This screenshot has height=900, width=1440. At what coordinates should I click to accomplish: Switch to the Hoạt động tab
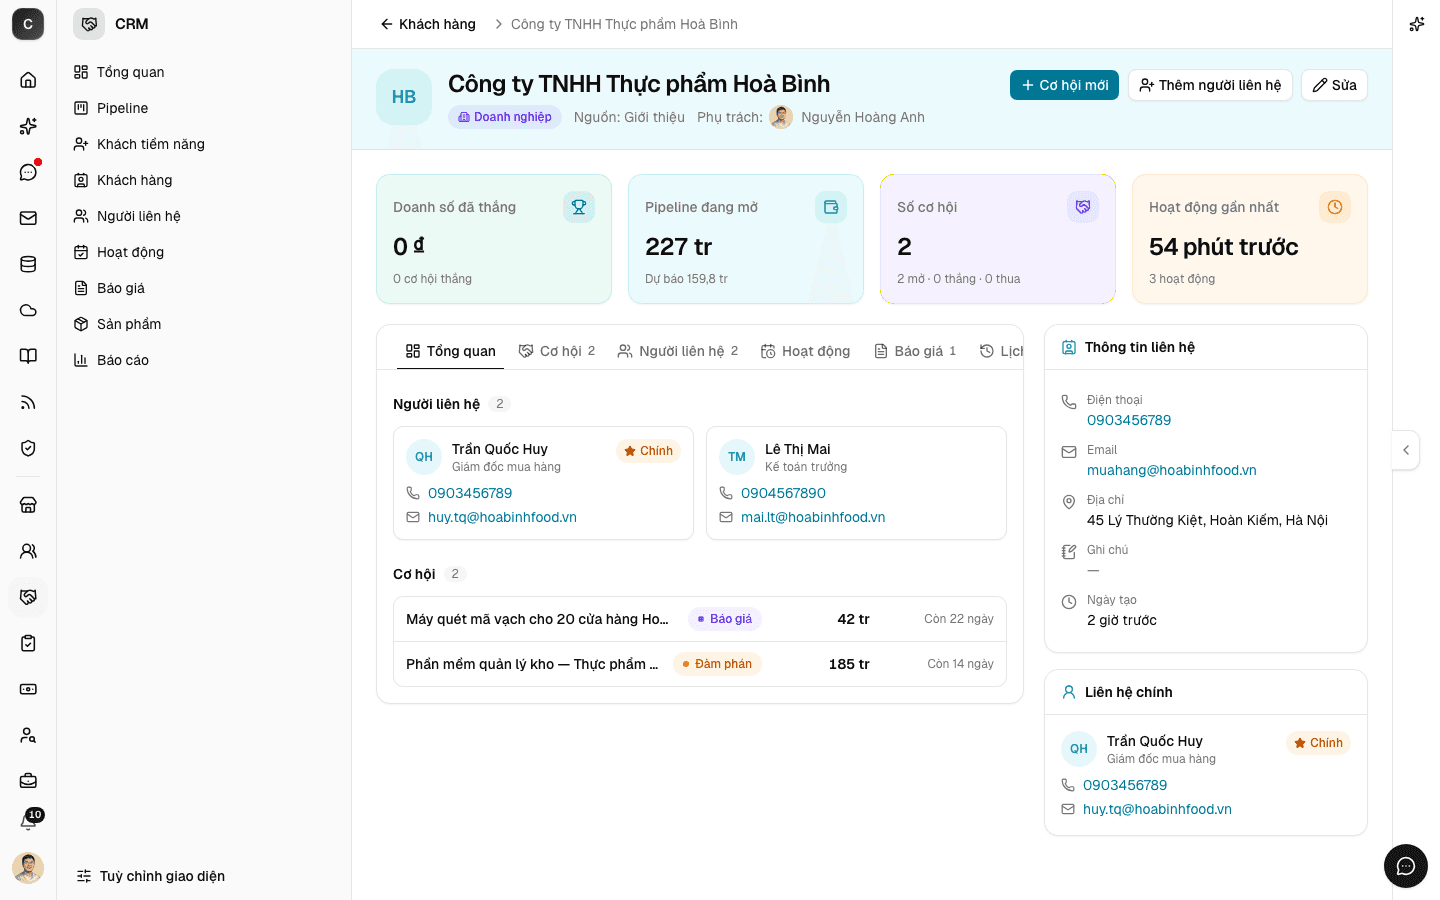pyautogui.click(x=805, y=351)
